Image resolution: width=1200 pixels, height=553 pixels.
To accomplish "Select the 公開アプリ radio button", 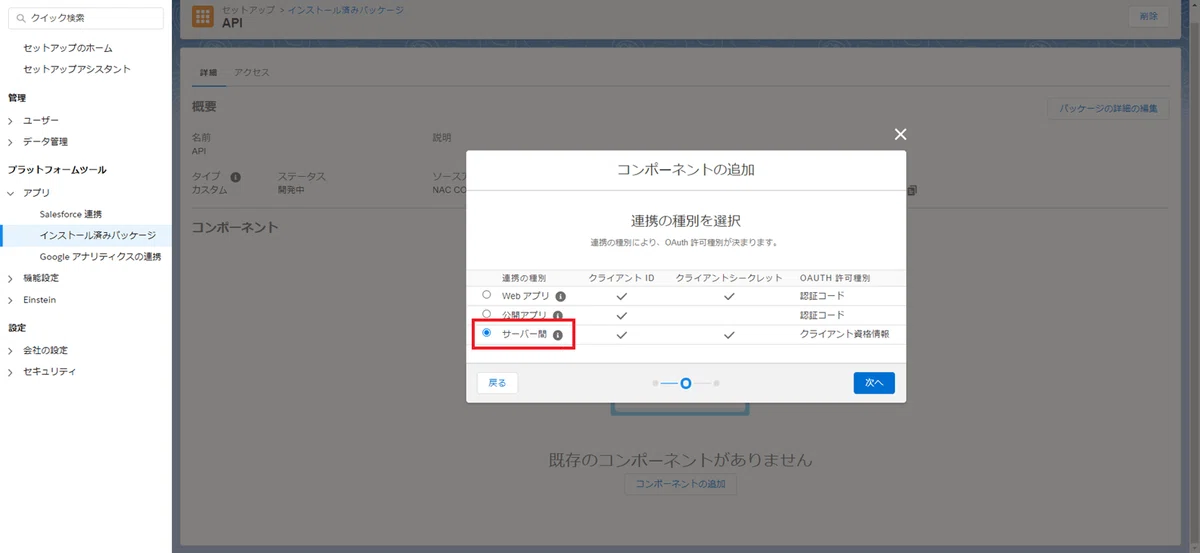I will pyautogui.click(x=487, y=314).
